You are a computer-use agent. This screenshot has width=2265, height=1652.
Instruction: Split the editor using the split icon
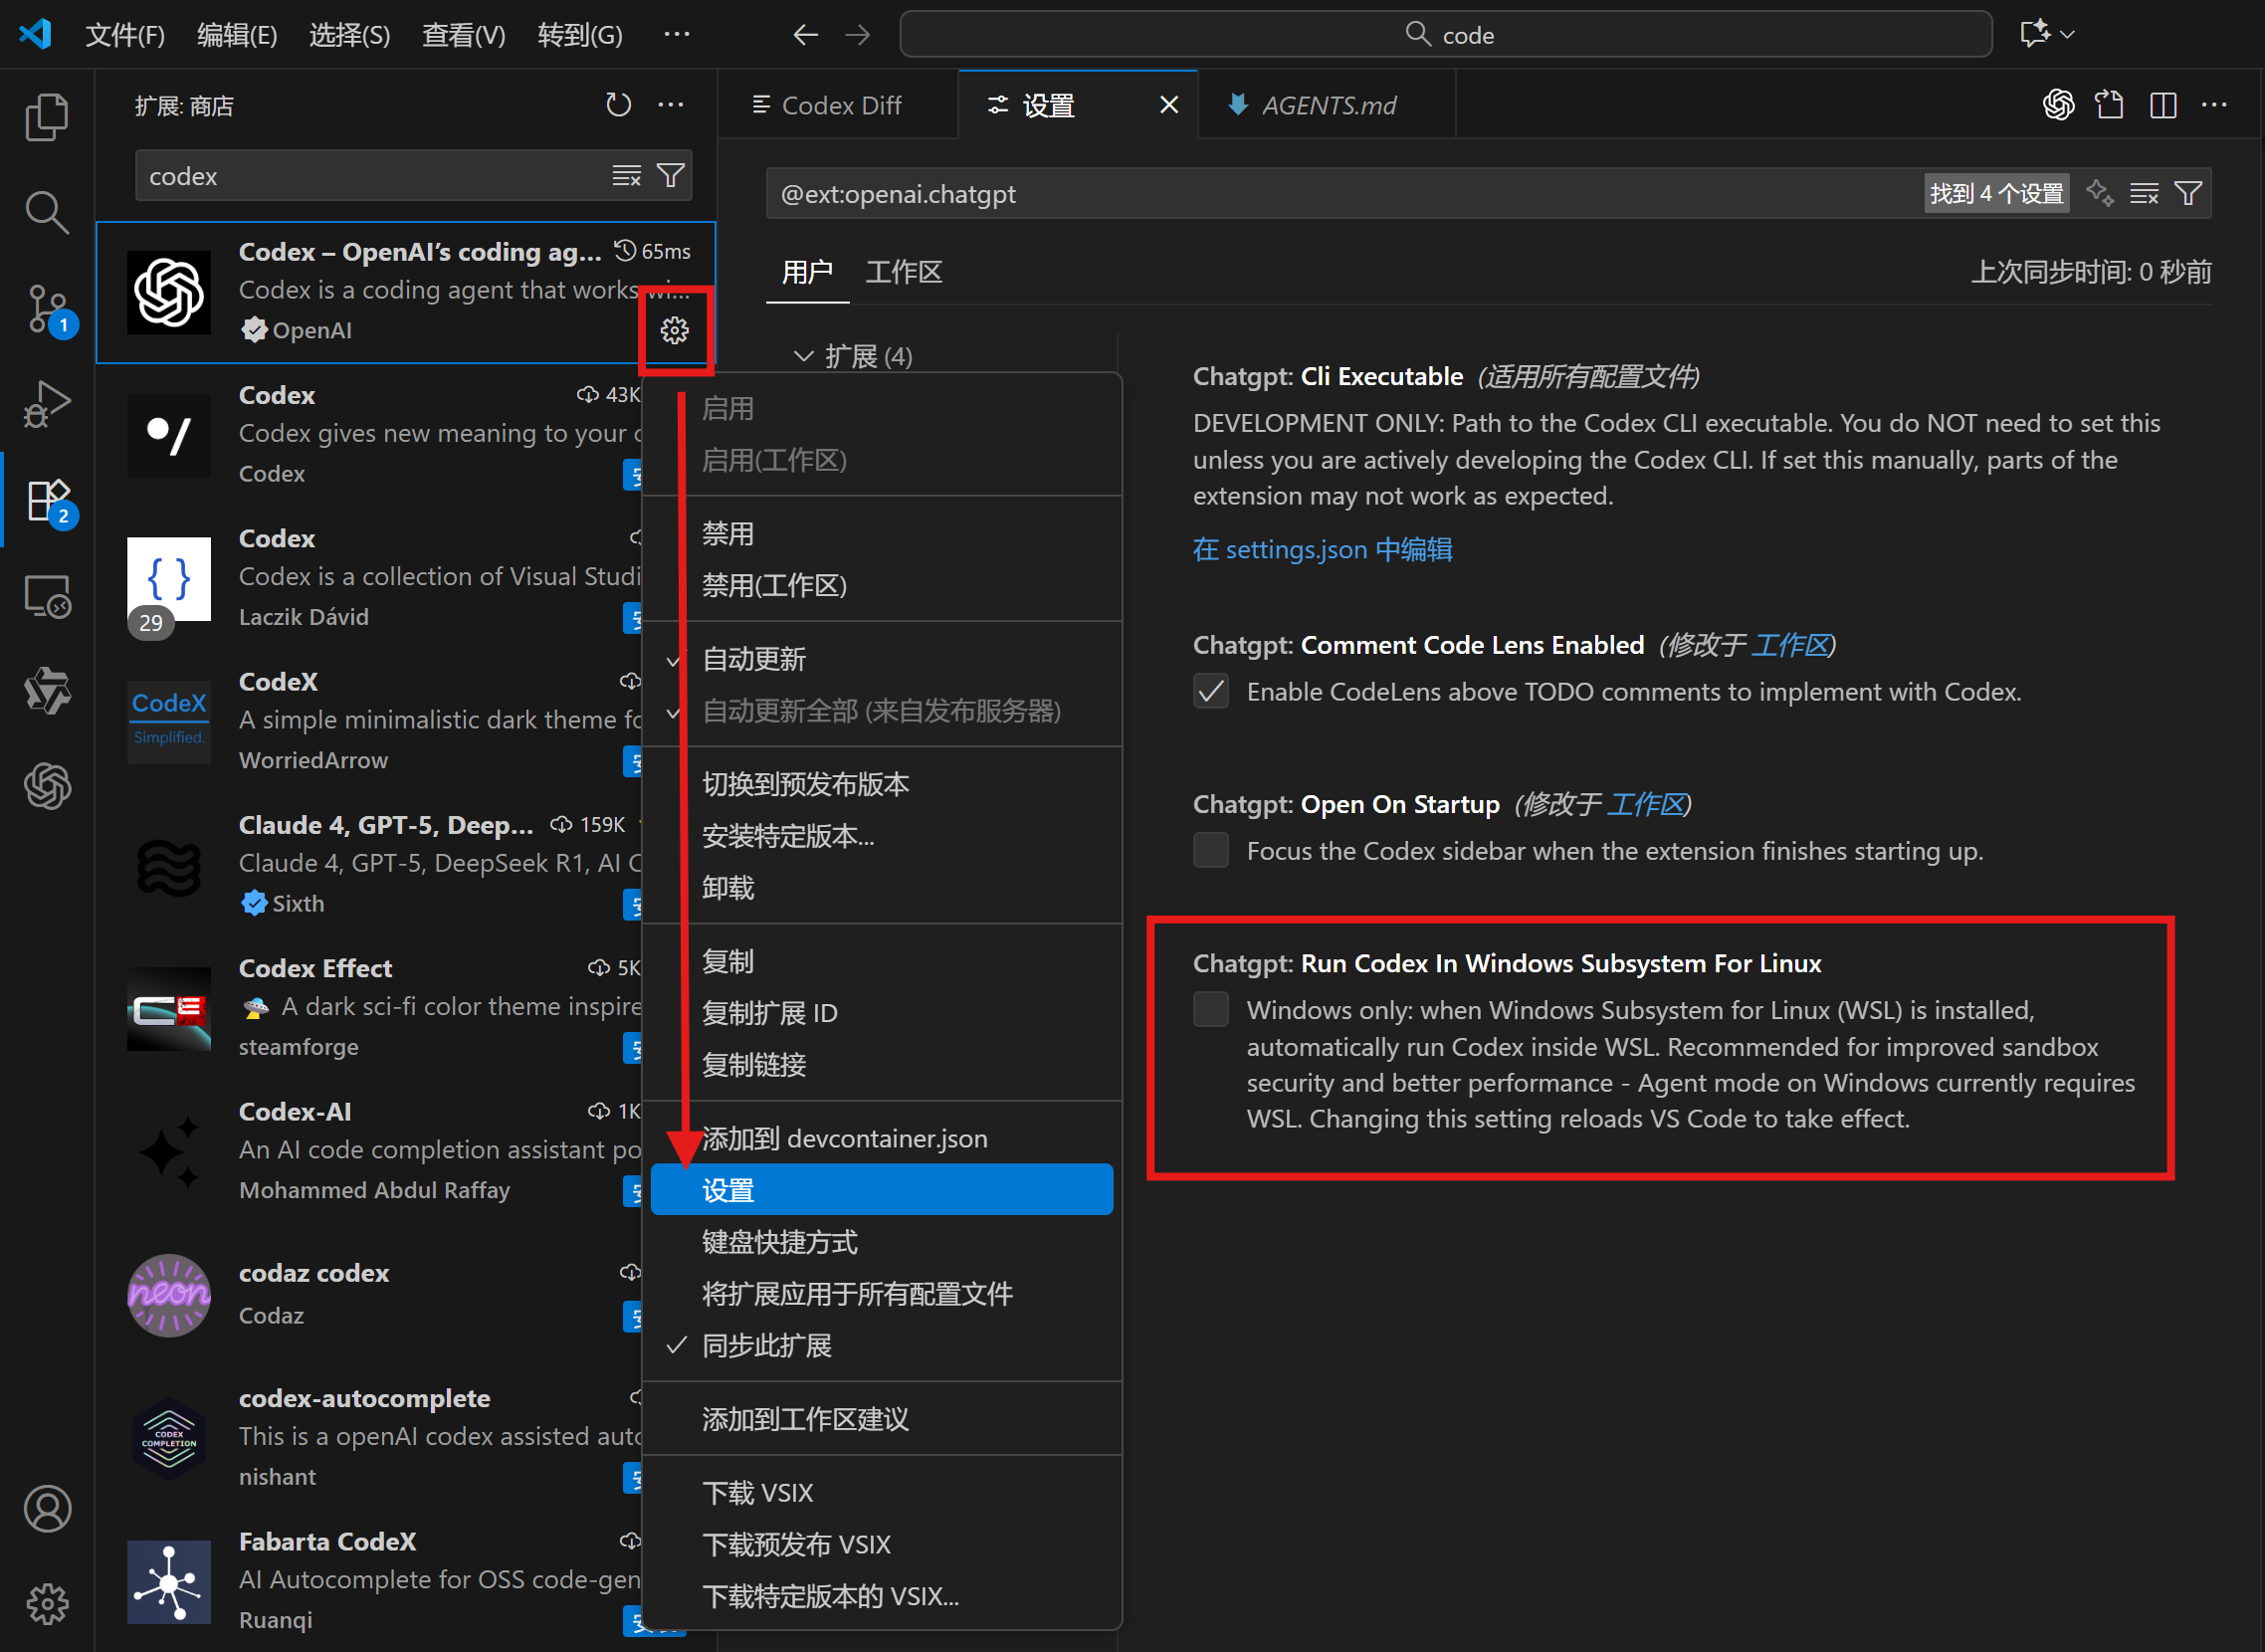coord(2163,104)
